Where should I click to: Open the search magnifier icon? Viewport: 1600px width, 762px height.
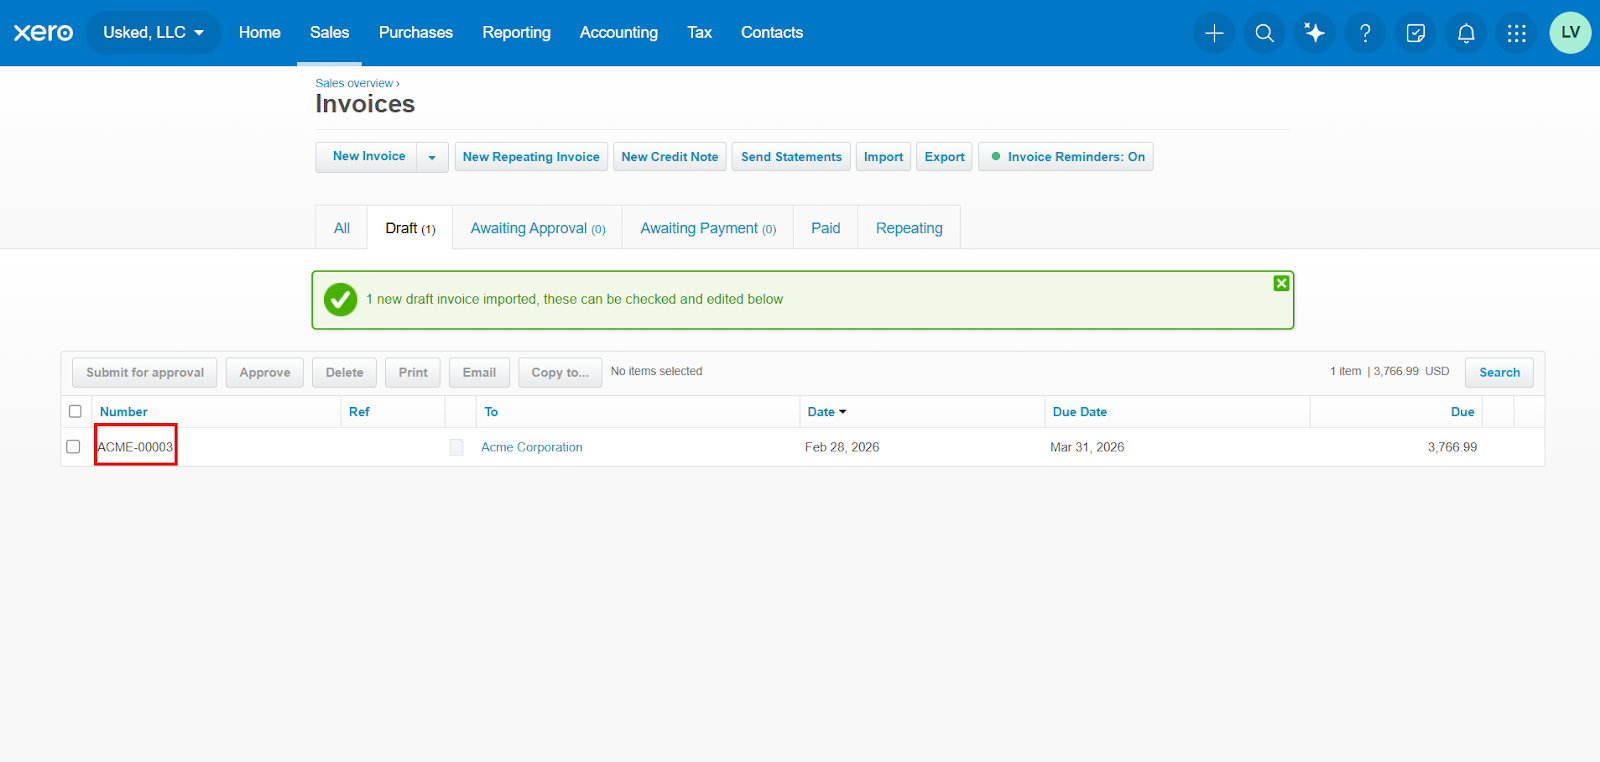coord(1264,33)
